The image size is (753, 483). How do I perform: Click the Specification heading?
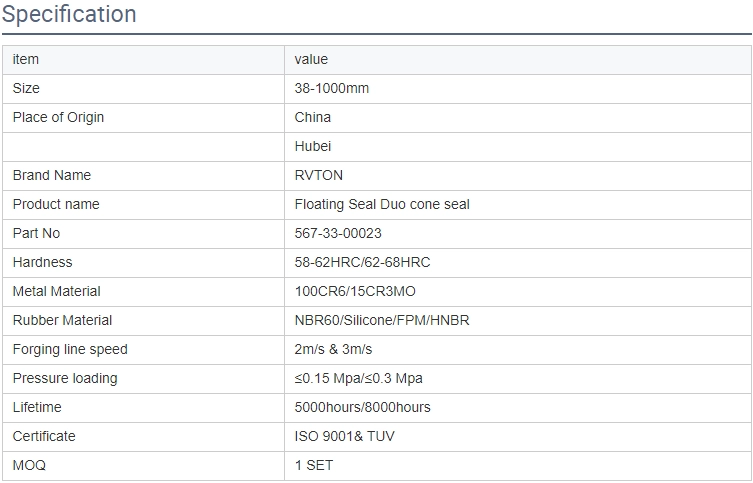[x=69, y=14]
